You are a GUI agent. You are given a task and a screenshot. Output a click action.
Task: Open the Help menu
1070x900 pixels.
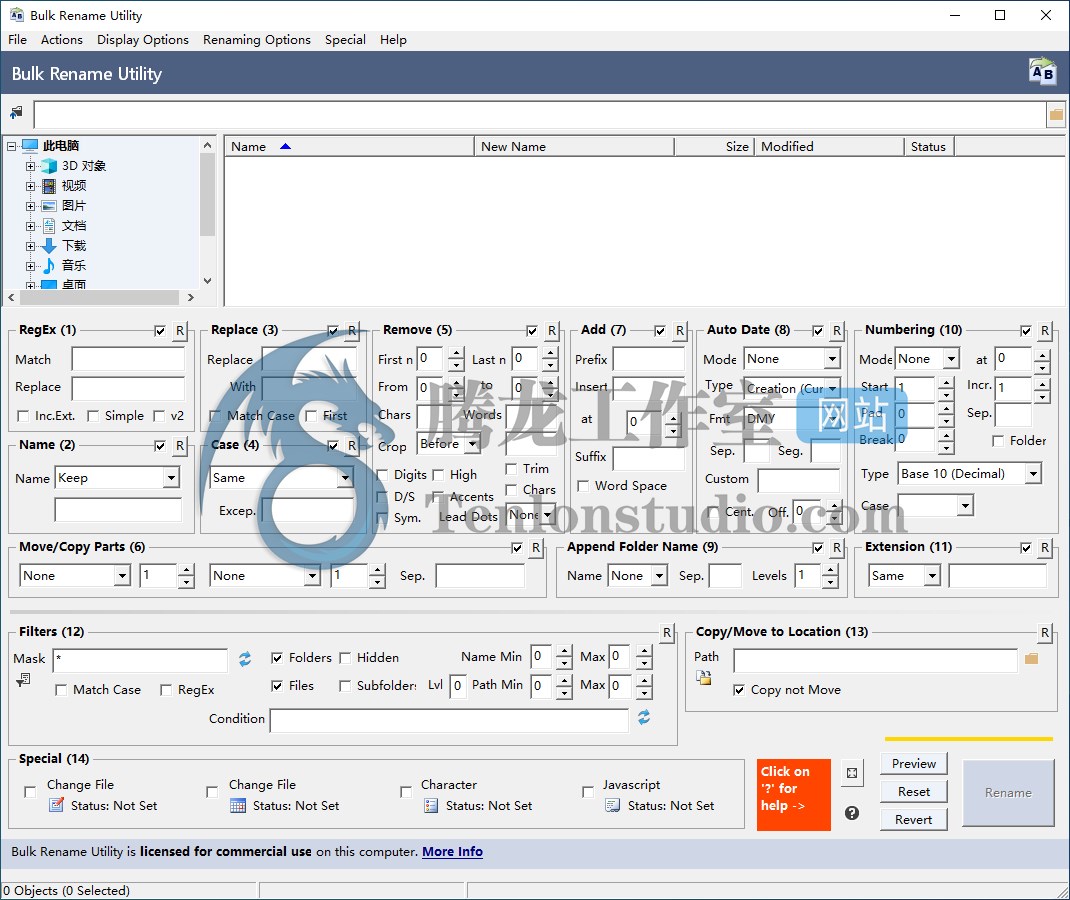(393, 40)
